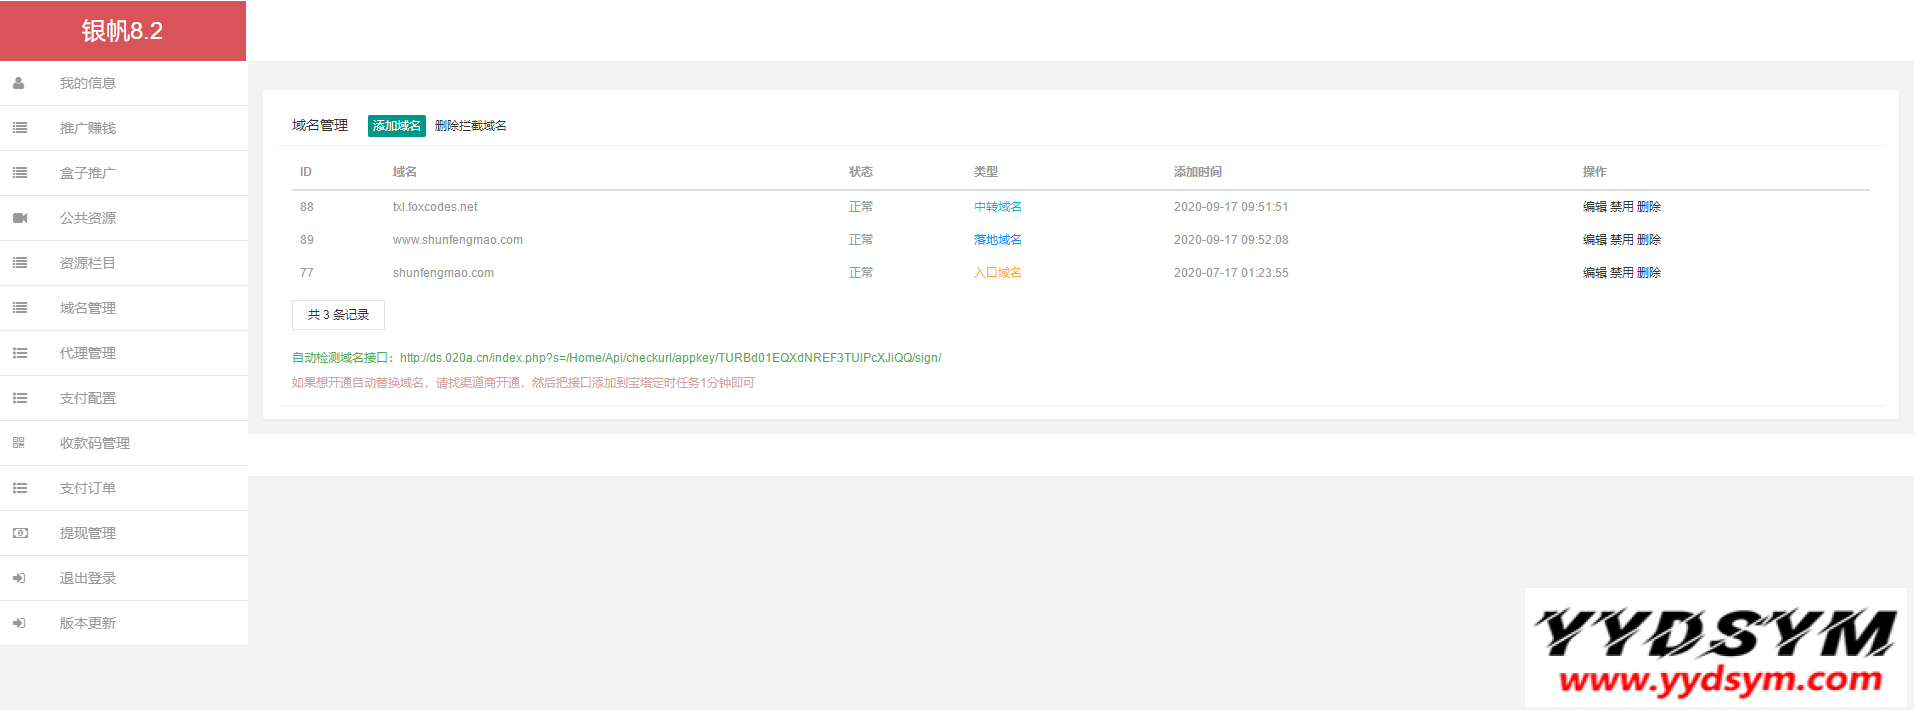Select 盒子推广 in the sidebar

pyautogui.click(x=88, y=173)
